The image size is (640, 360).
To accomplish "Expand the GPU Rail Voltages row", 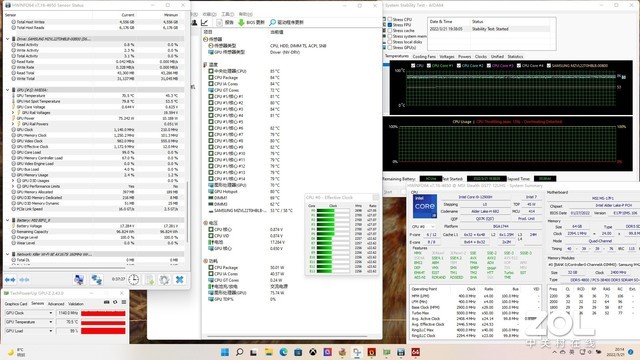I will (13, 112).
